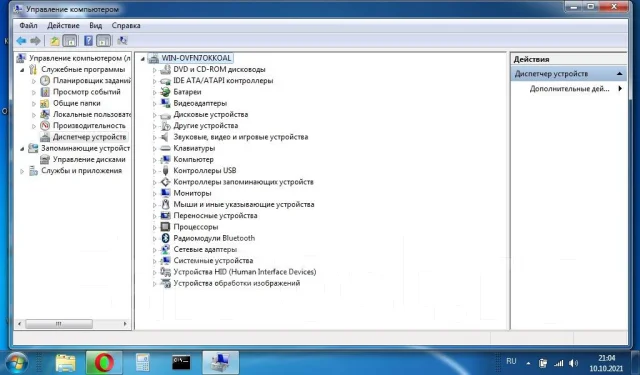Viewport: 640px width, 375px height.
Task: Expand the Видеоадаптеры category
Action: tap(154, 104)
